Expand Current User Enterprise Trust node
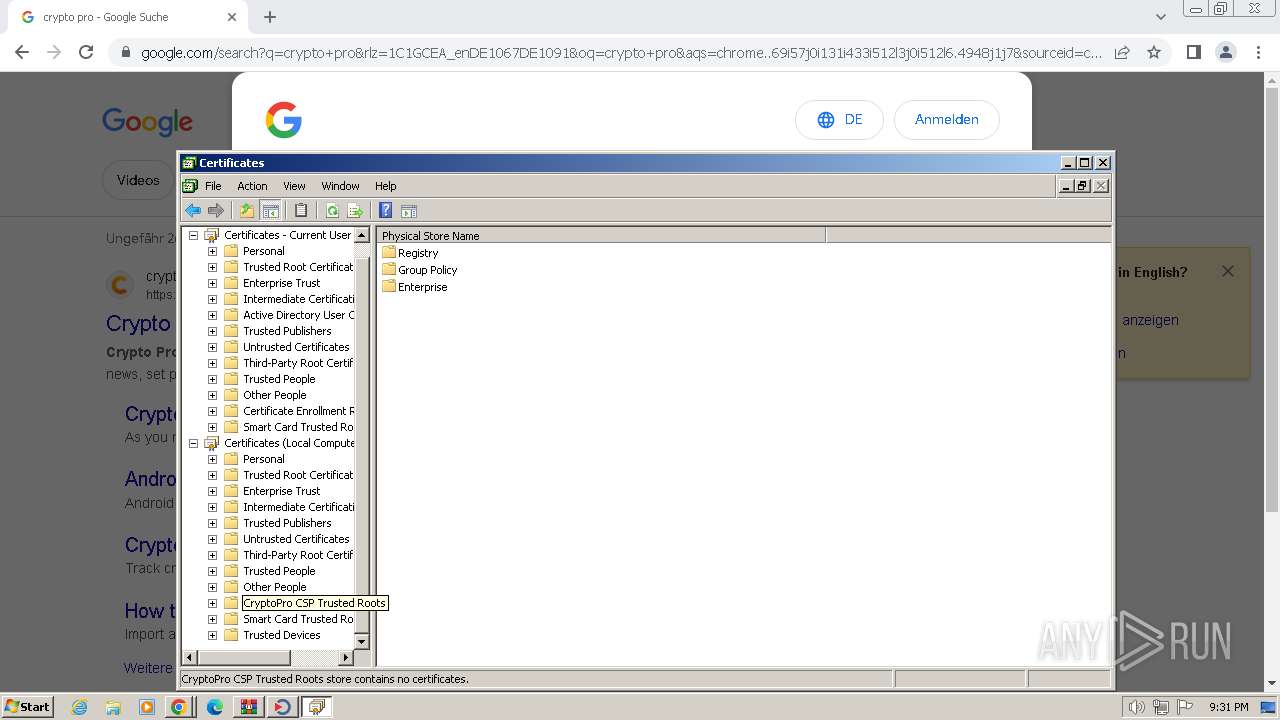This screenshot has height=720, width=1280. coord(212,283)
